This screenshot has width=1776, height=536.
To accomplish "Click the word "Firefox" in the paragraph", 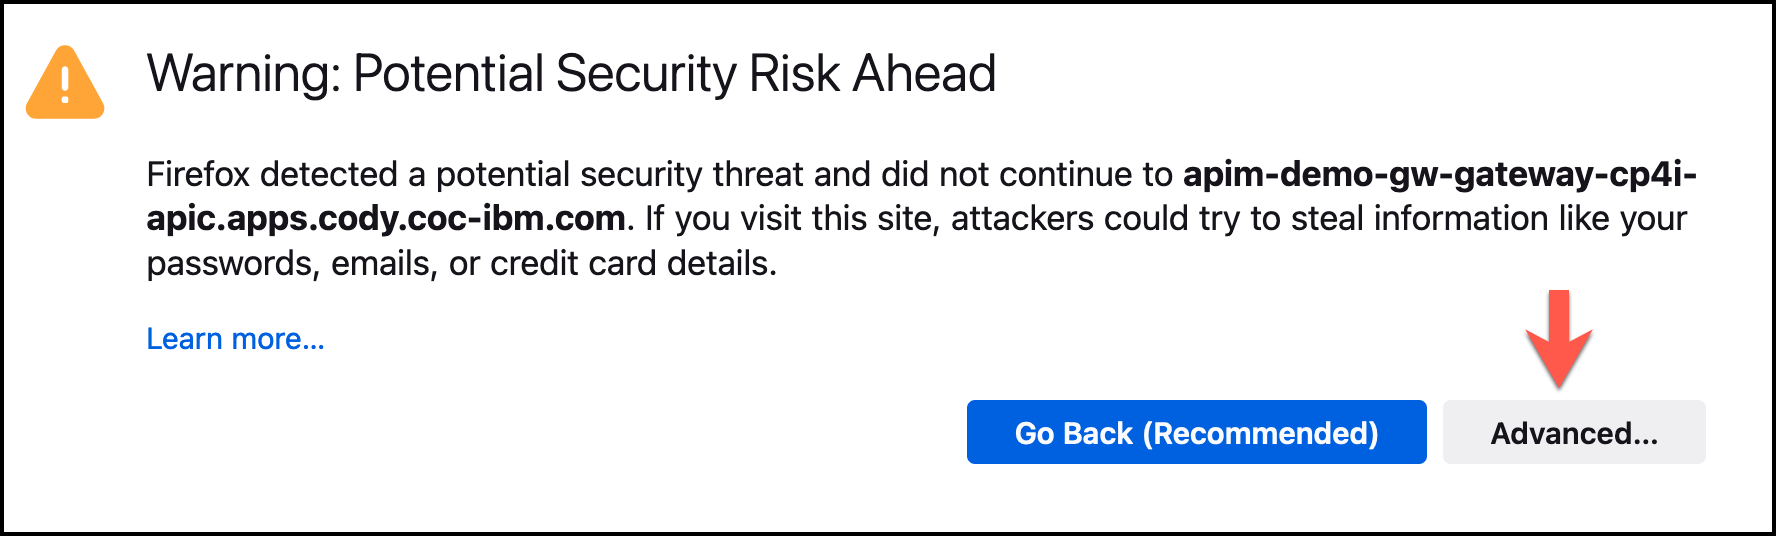I will pos(197,175).
